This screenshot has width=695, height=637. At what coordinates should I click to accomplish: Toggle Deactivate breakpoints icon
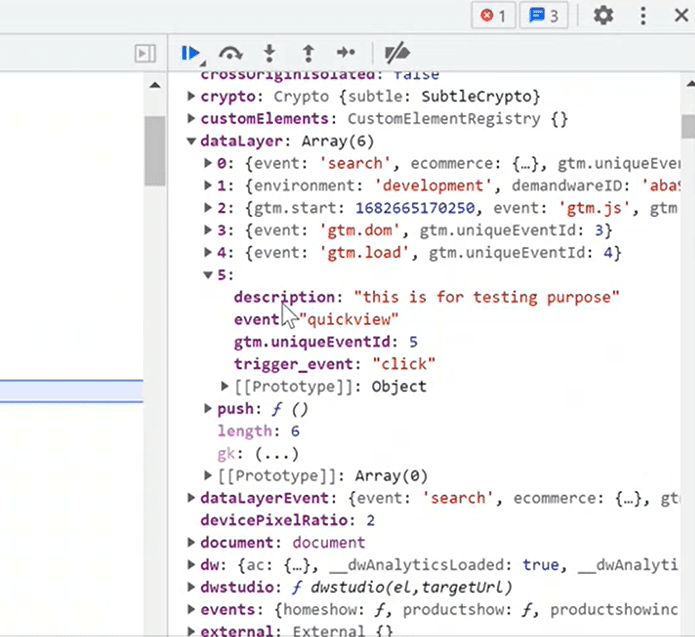click(x=397, y=53)
